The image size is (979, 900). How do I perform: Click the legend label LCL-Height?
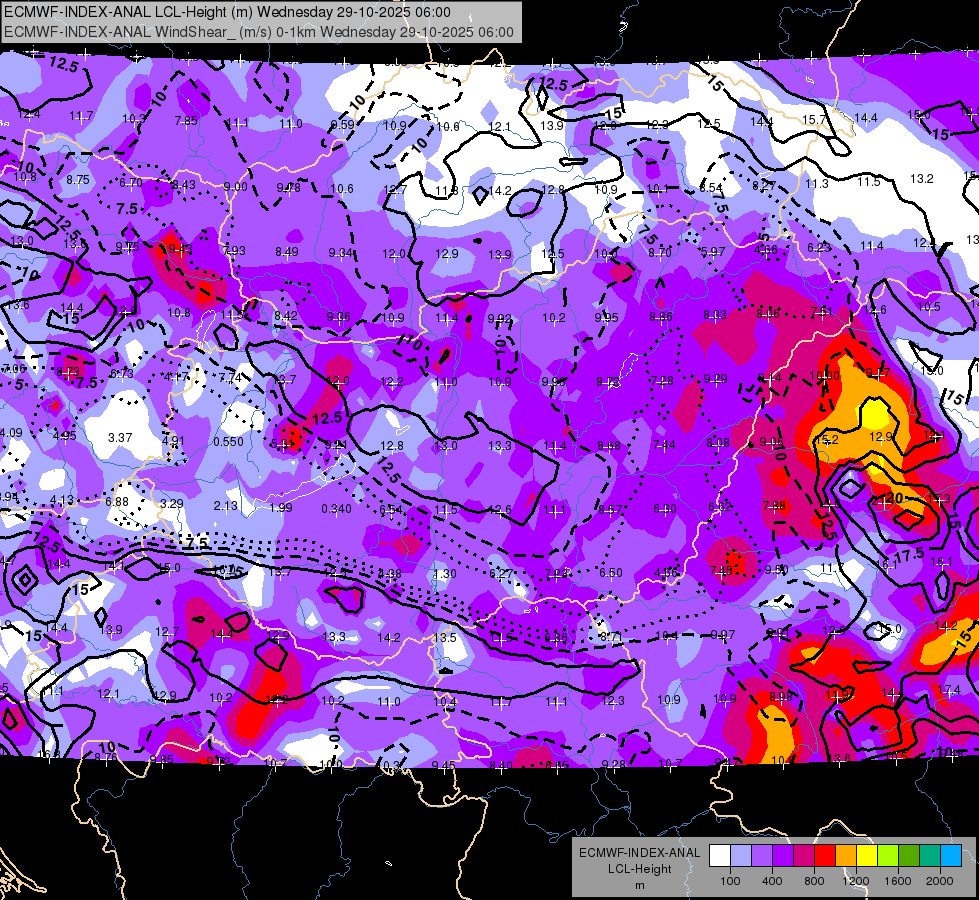(639, 869)
